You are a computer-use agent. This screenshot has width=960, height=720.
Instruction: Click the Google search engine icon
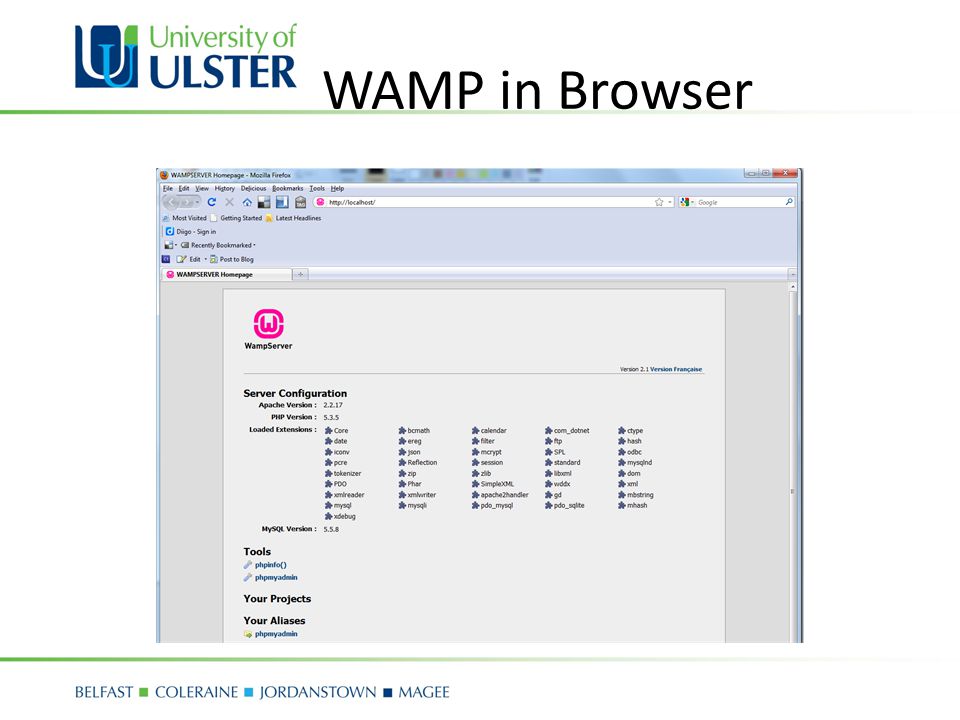click(685, 202)
